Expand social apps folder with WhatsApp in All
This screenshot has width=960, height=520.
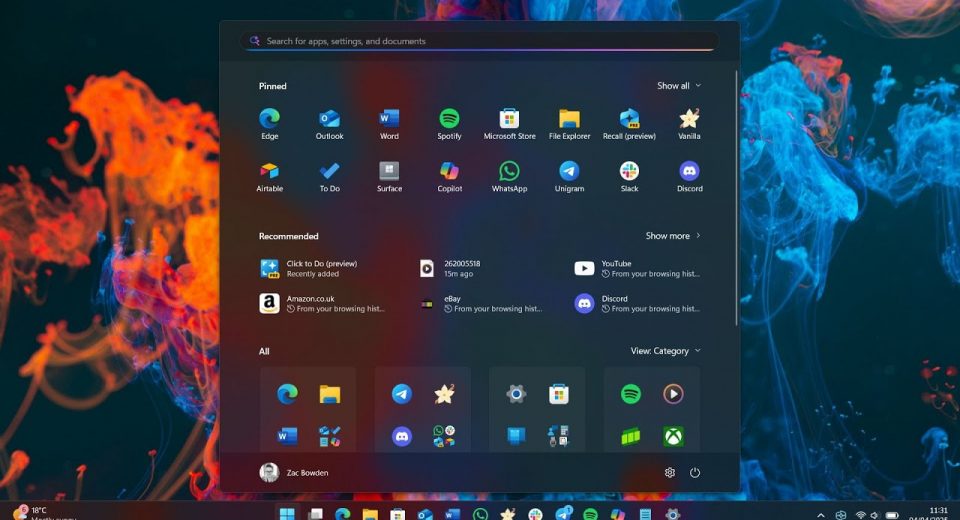pyautogui.click(x=444, y=436)
